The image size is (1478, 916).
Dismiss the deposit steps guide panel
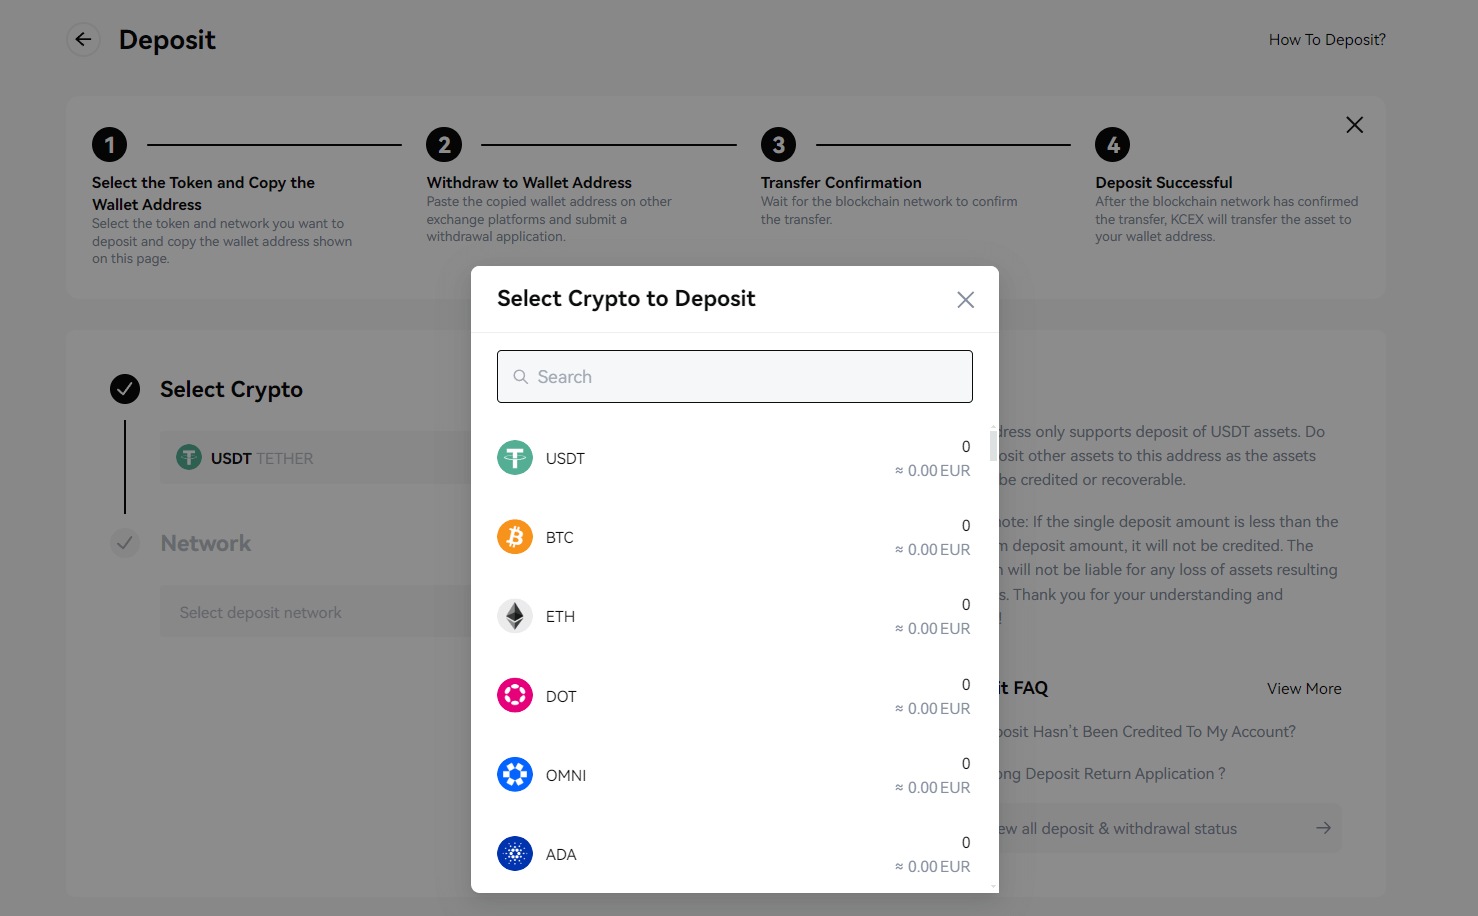(x=1354, y=125)
